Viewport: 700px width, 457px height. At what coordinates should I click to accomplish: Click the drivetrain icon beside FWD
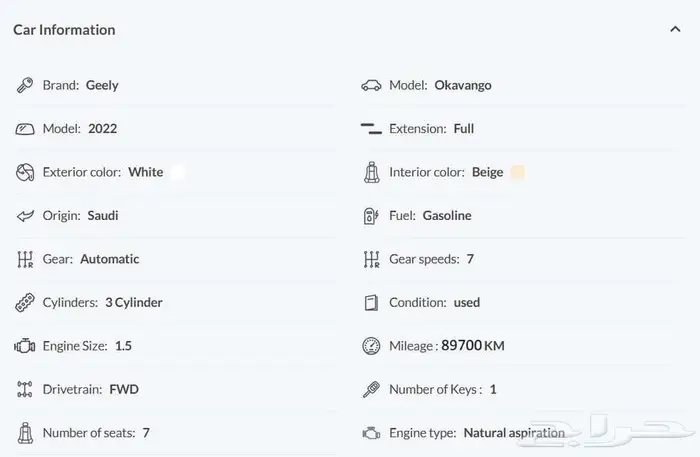tap(25, 389)
